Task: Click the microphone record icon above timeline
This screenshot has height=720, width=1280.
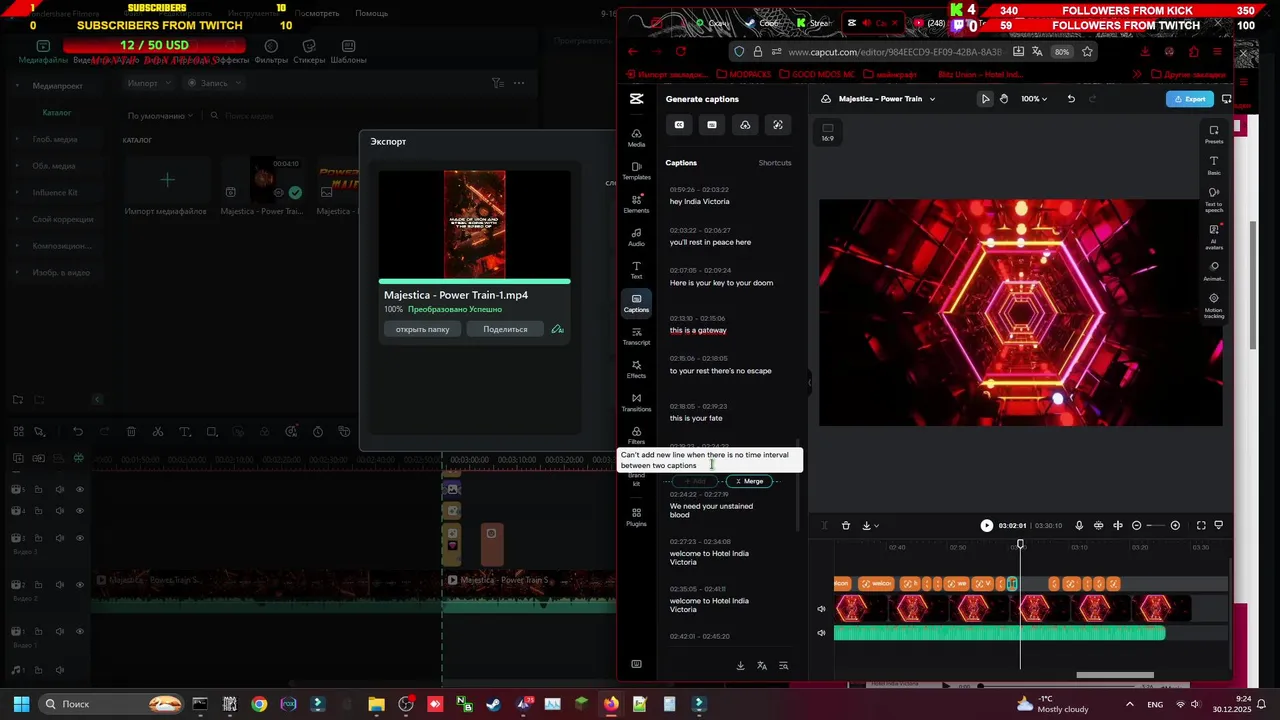Action: (x=1079, y=526)
